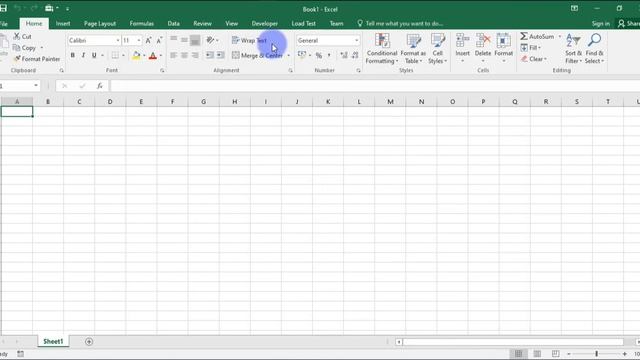The image size is (640, 360).
Task: Open Conditional Formatting menu
Action: click(x=382, y=49)
